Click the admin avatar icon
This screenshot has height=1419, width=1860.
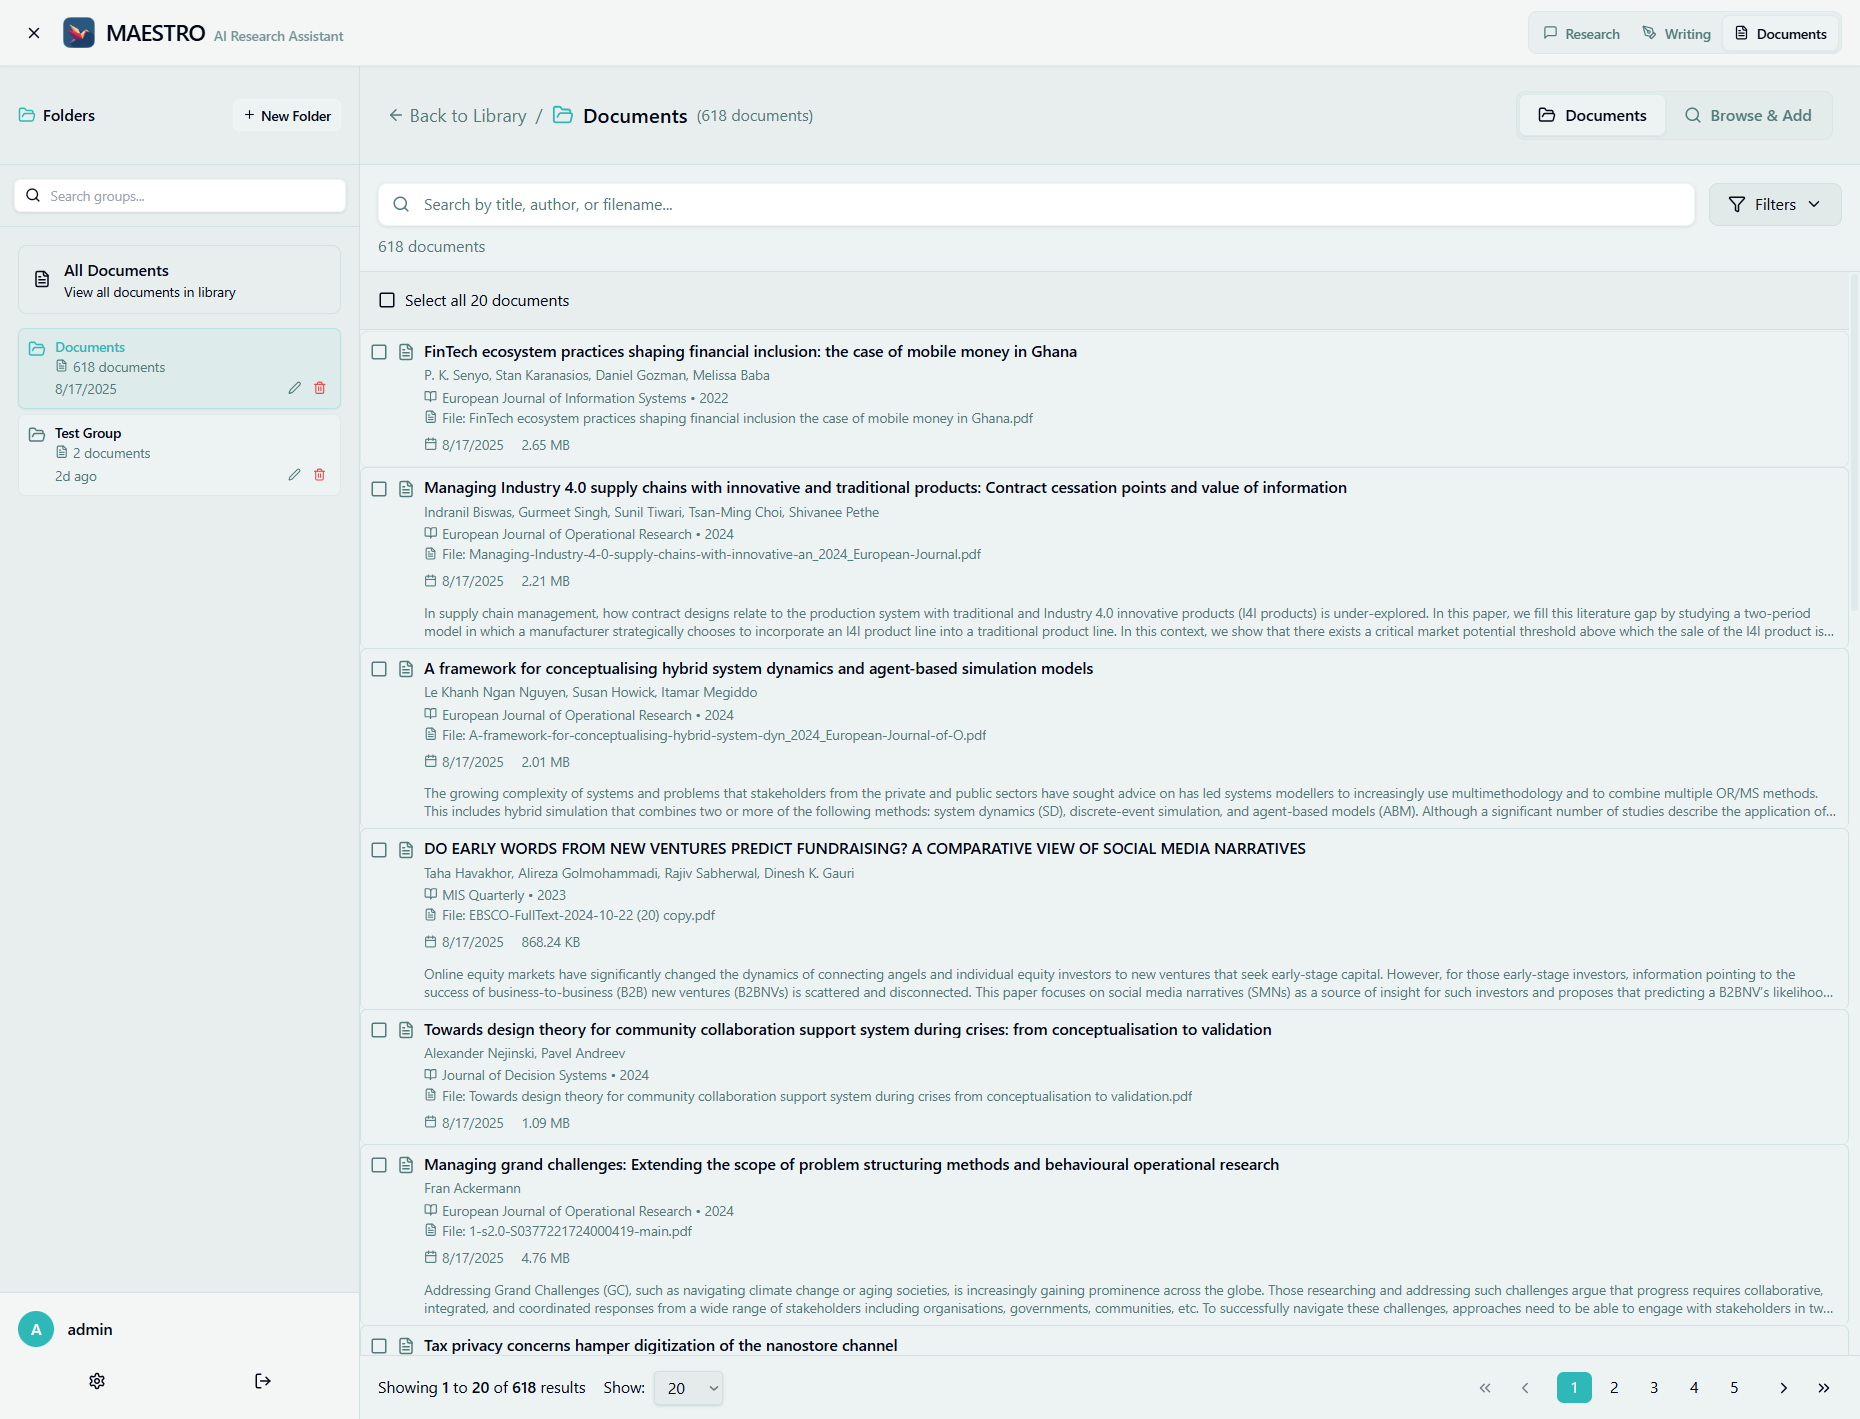(x=36, y=1329)
